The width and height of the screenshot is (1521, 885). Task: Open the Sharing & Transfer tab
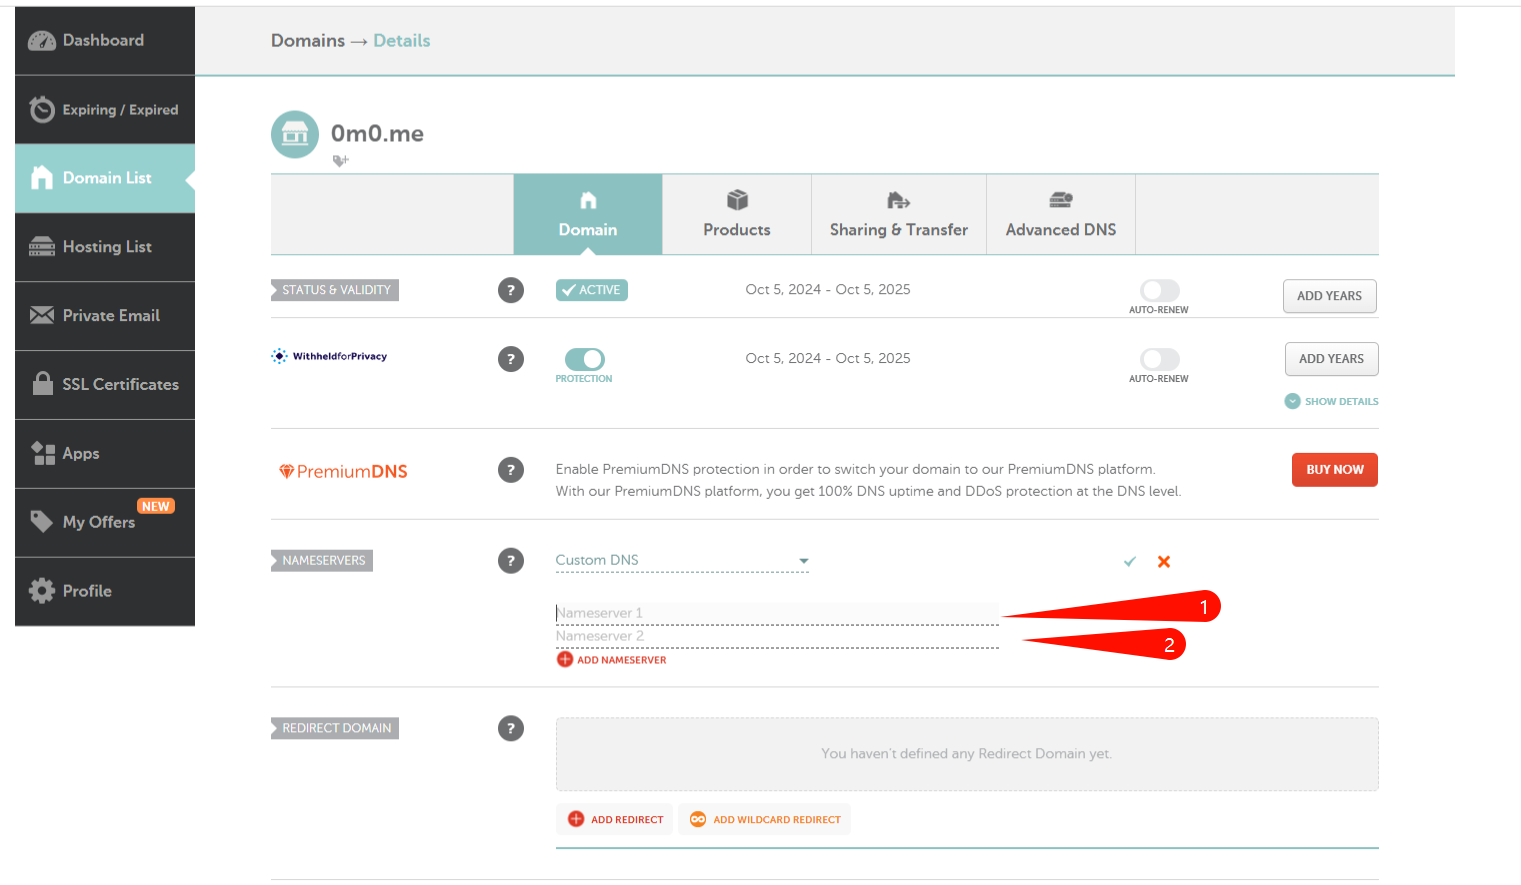pyautogui.click(x=898, y=215)
